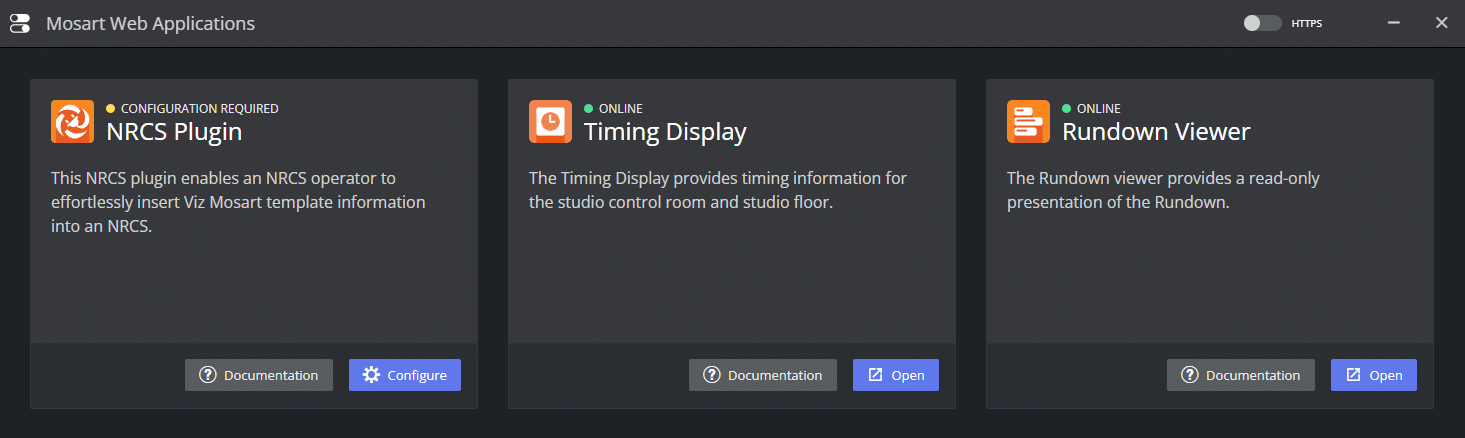
Task: Click the NRCS Plugin app icon
Action: [x=72, y=122]
